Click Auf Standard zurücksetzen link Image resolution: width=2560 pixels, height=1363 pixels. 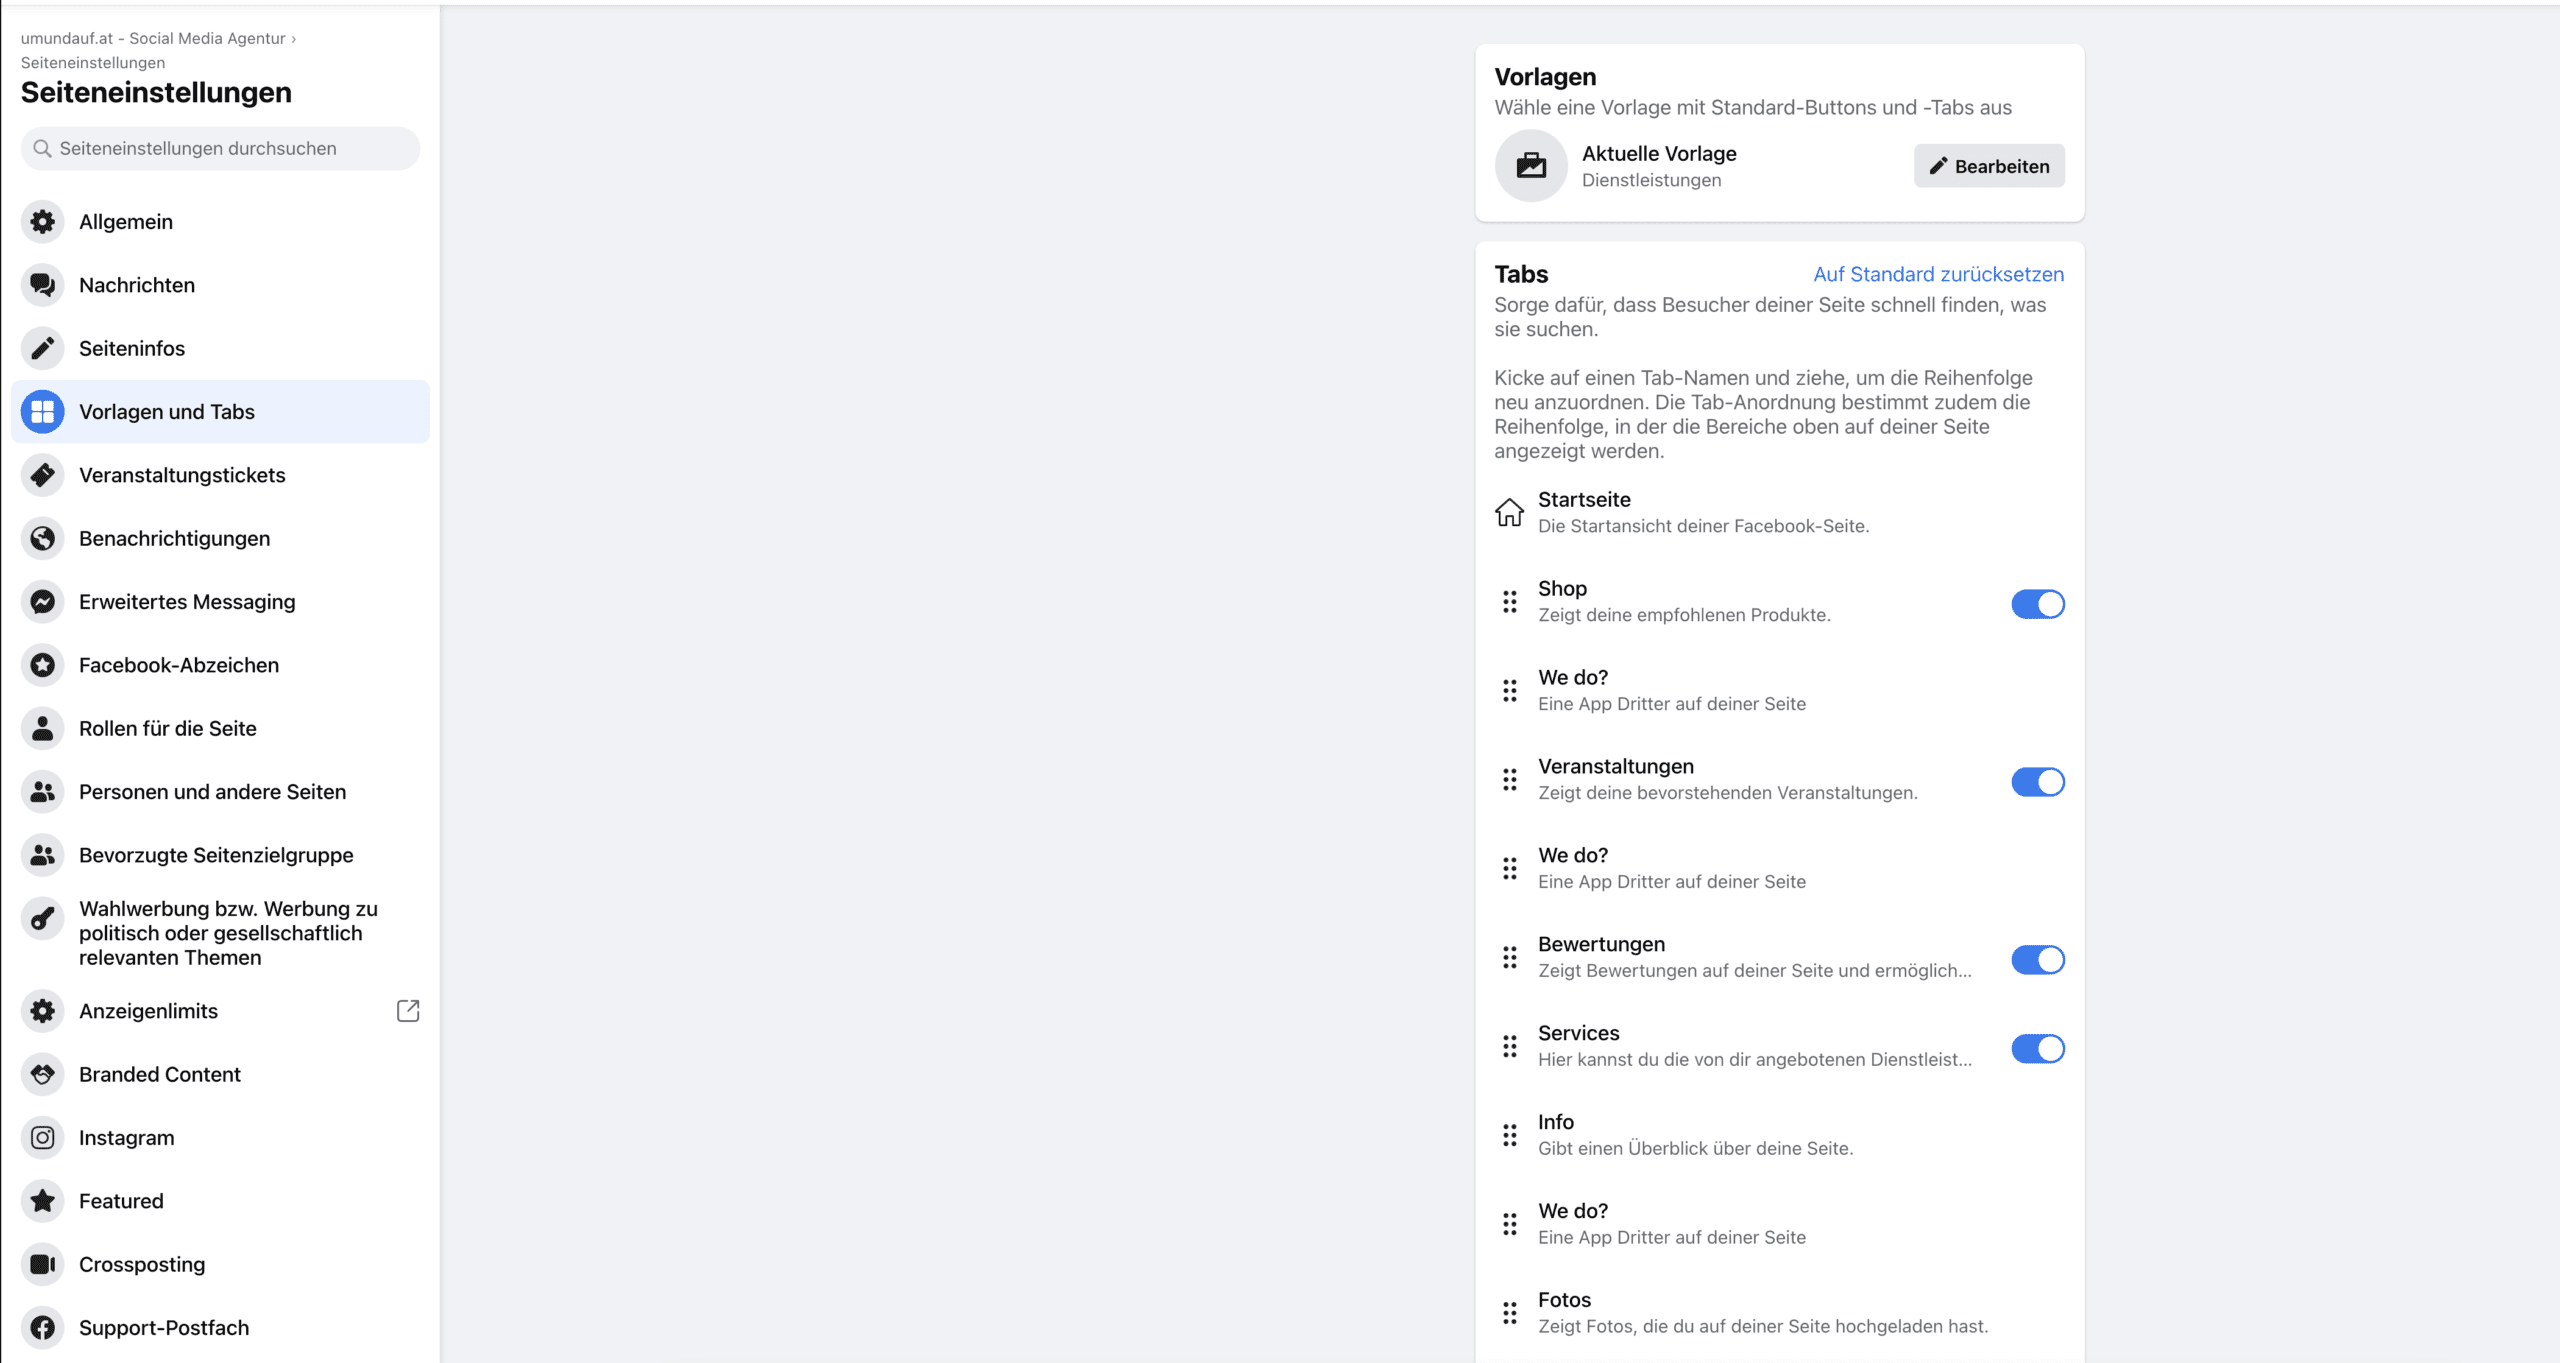click(1939, 274)
